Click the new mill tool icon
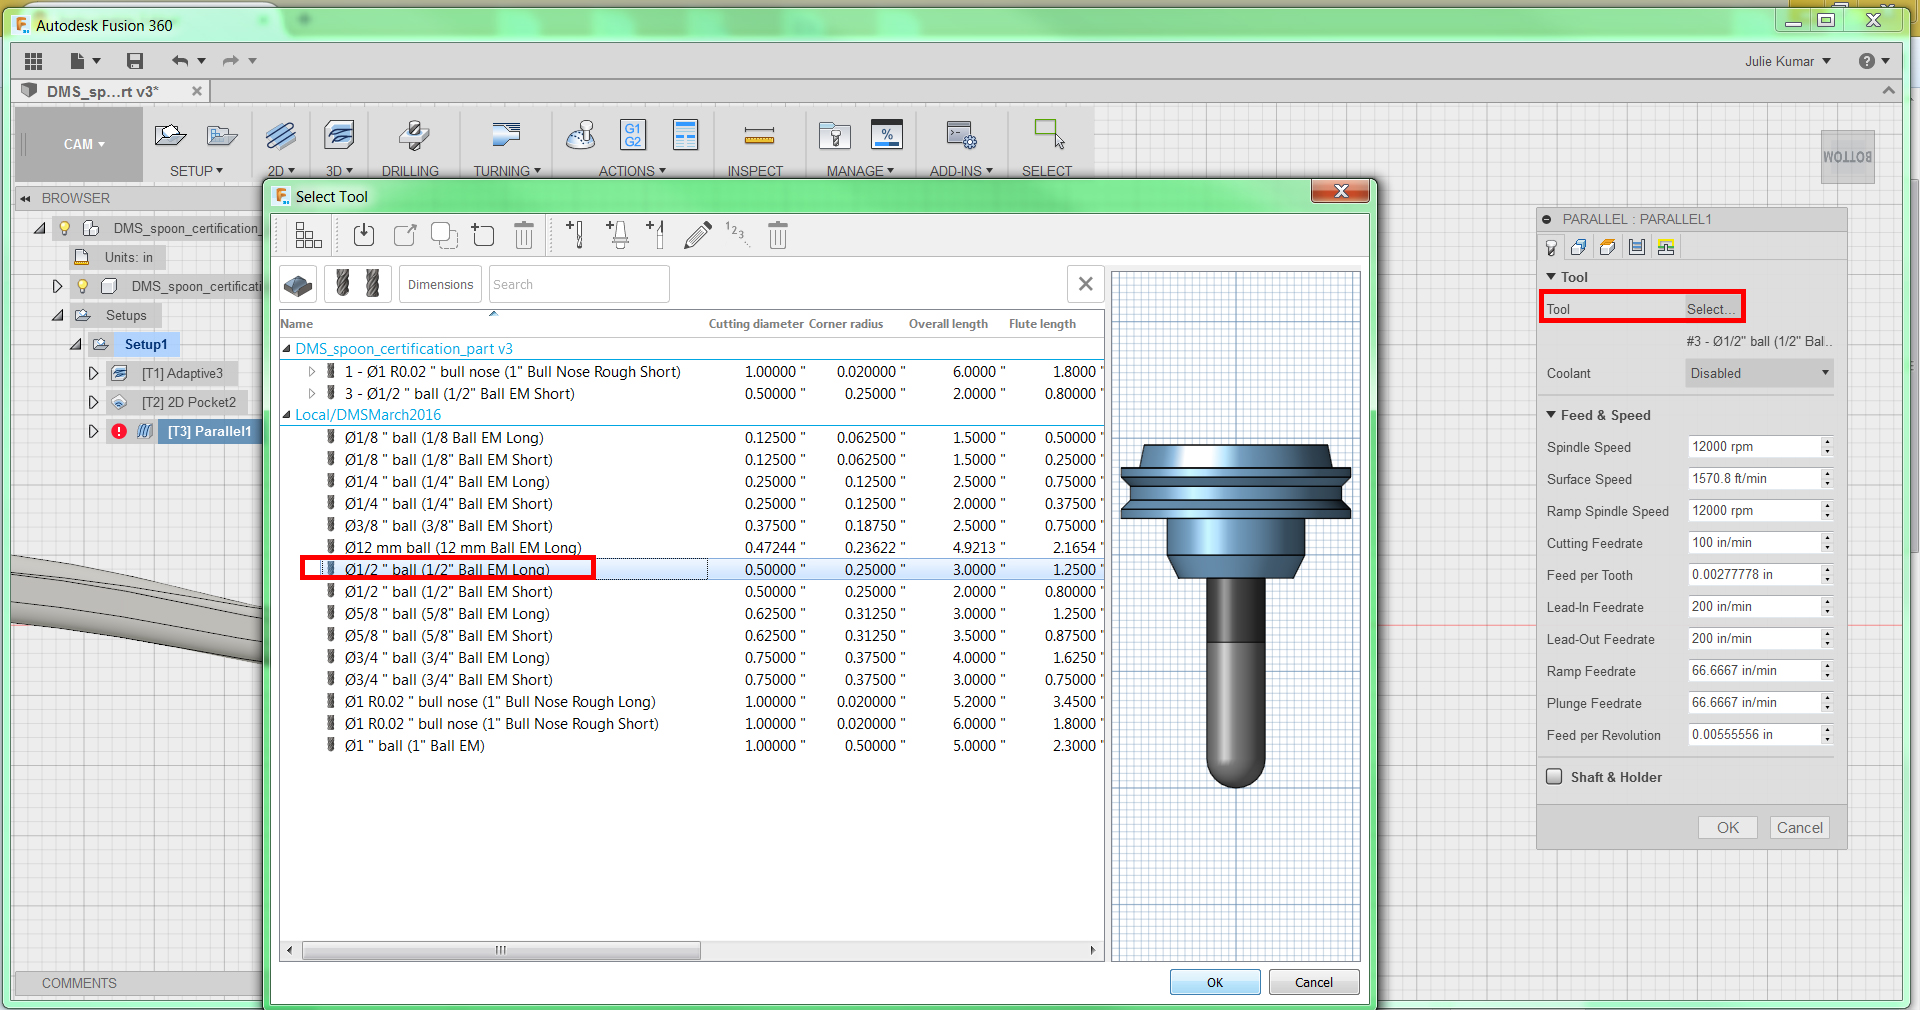Viewport: 1920px width, 1010px height. 576,234
